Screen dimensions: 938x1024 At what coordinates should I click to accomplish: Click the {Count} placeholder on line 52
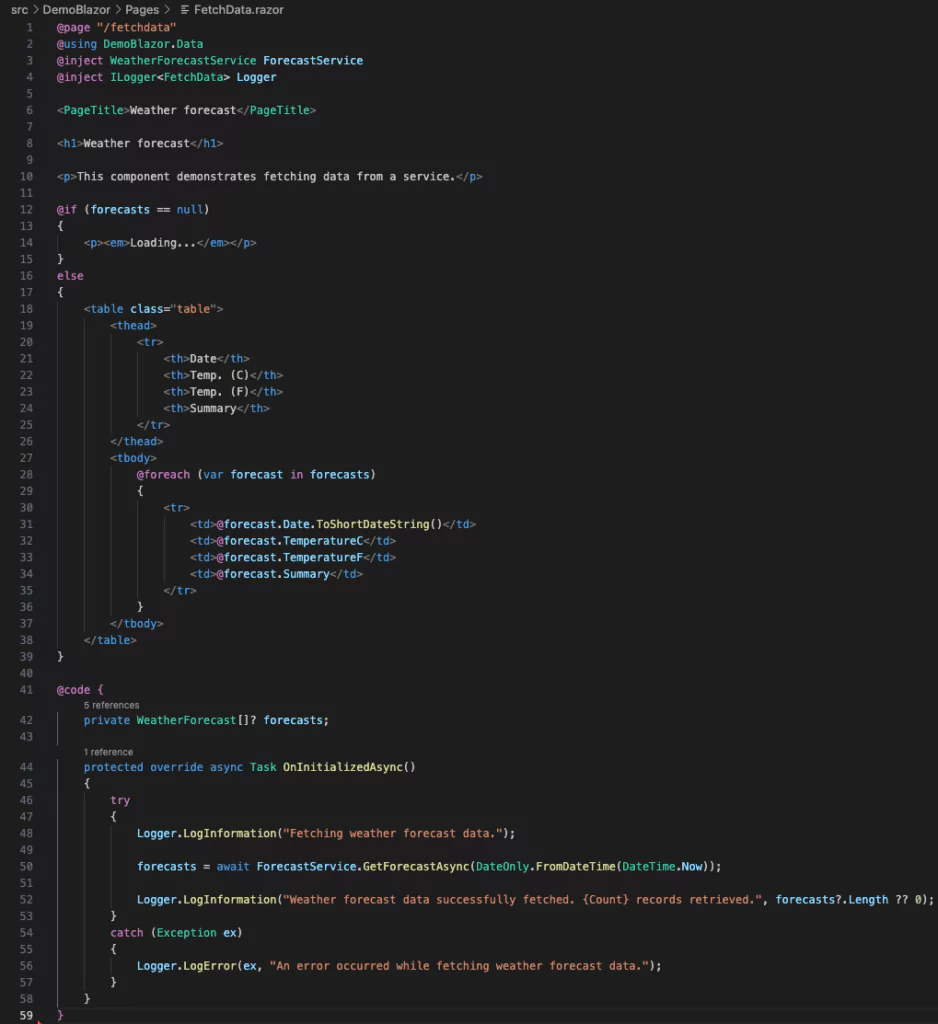point(606,900)
